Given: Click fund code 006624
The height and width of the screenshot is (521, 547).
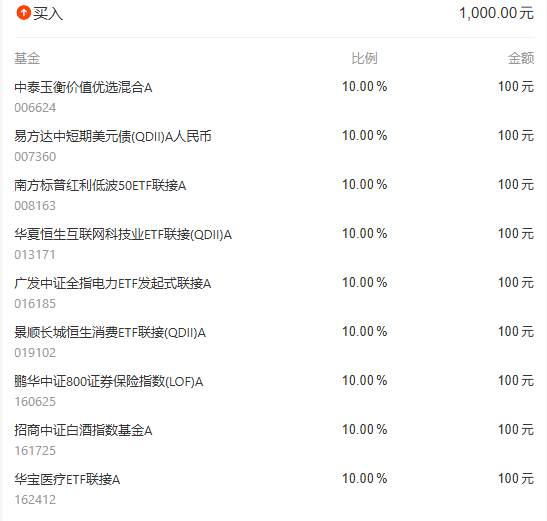Looking at the screenshot, I should click(x=35, y=108).
